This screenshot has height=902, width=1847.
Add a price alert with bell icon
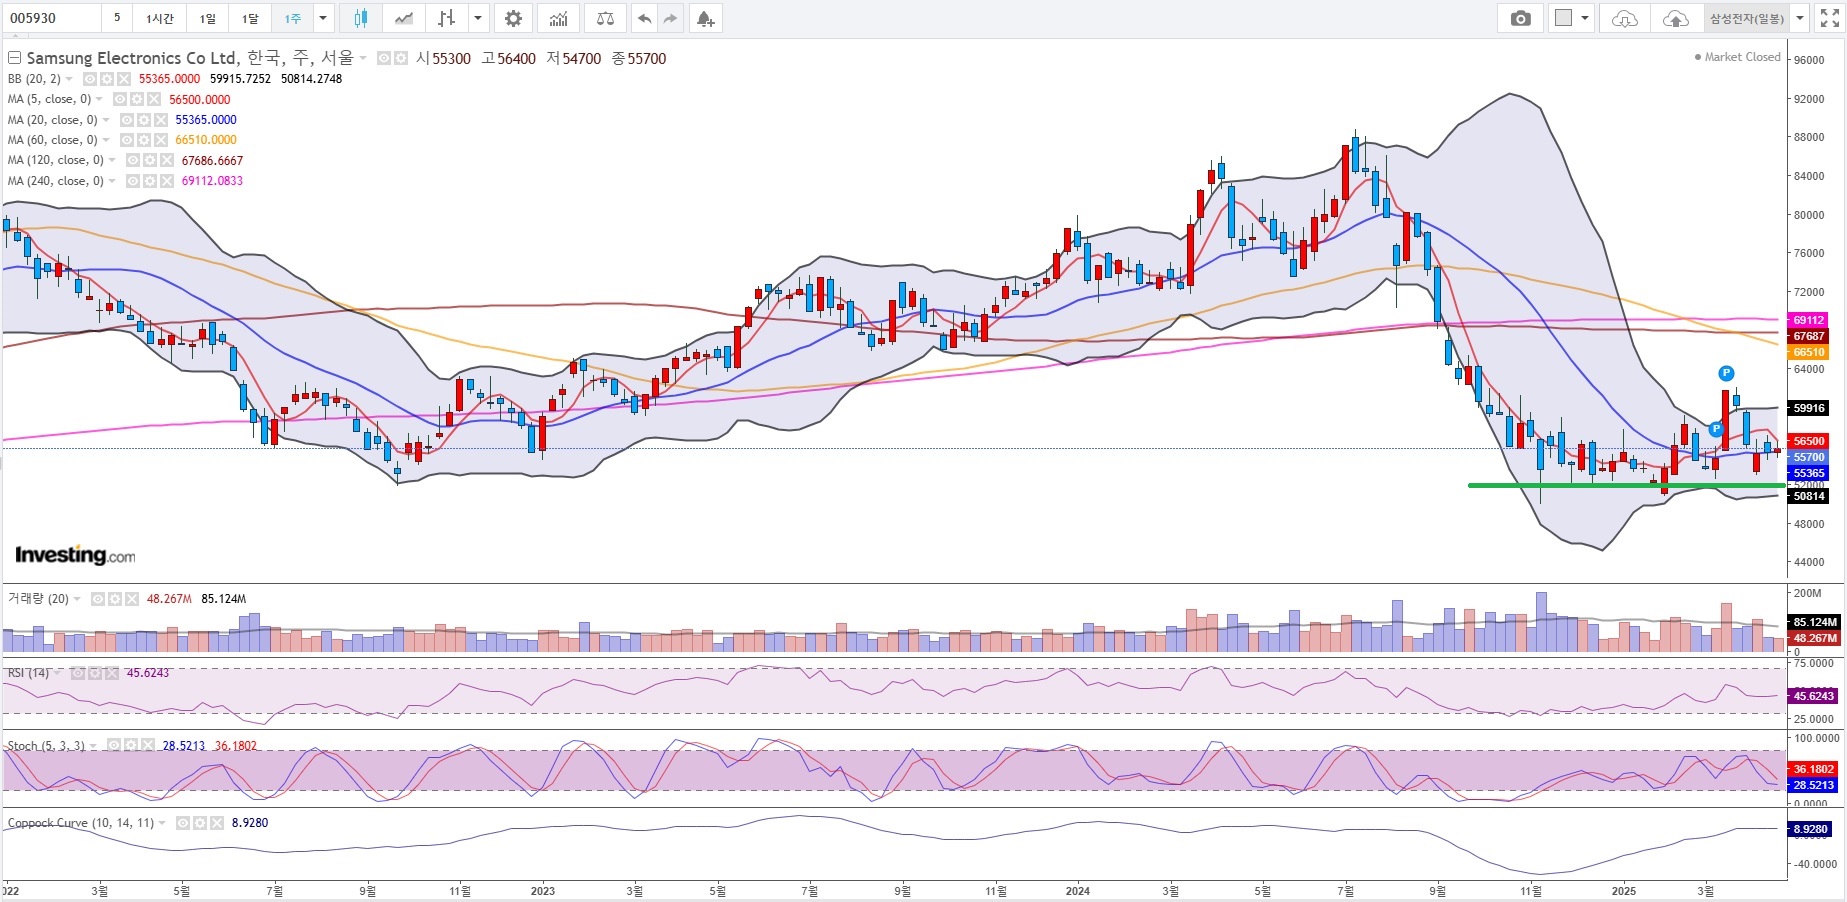[x=705, y=18]
